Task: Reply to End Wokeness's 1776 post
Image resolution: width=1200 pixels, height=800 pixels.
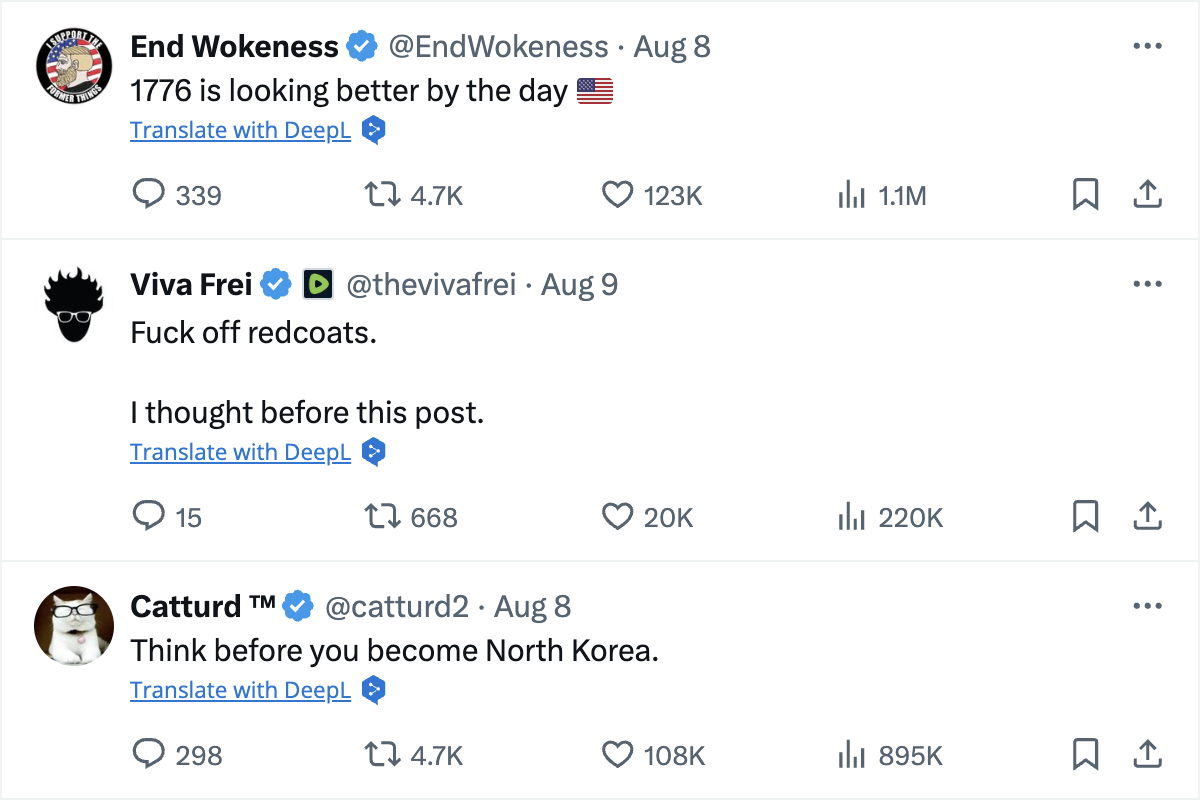Action: 148,194
